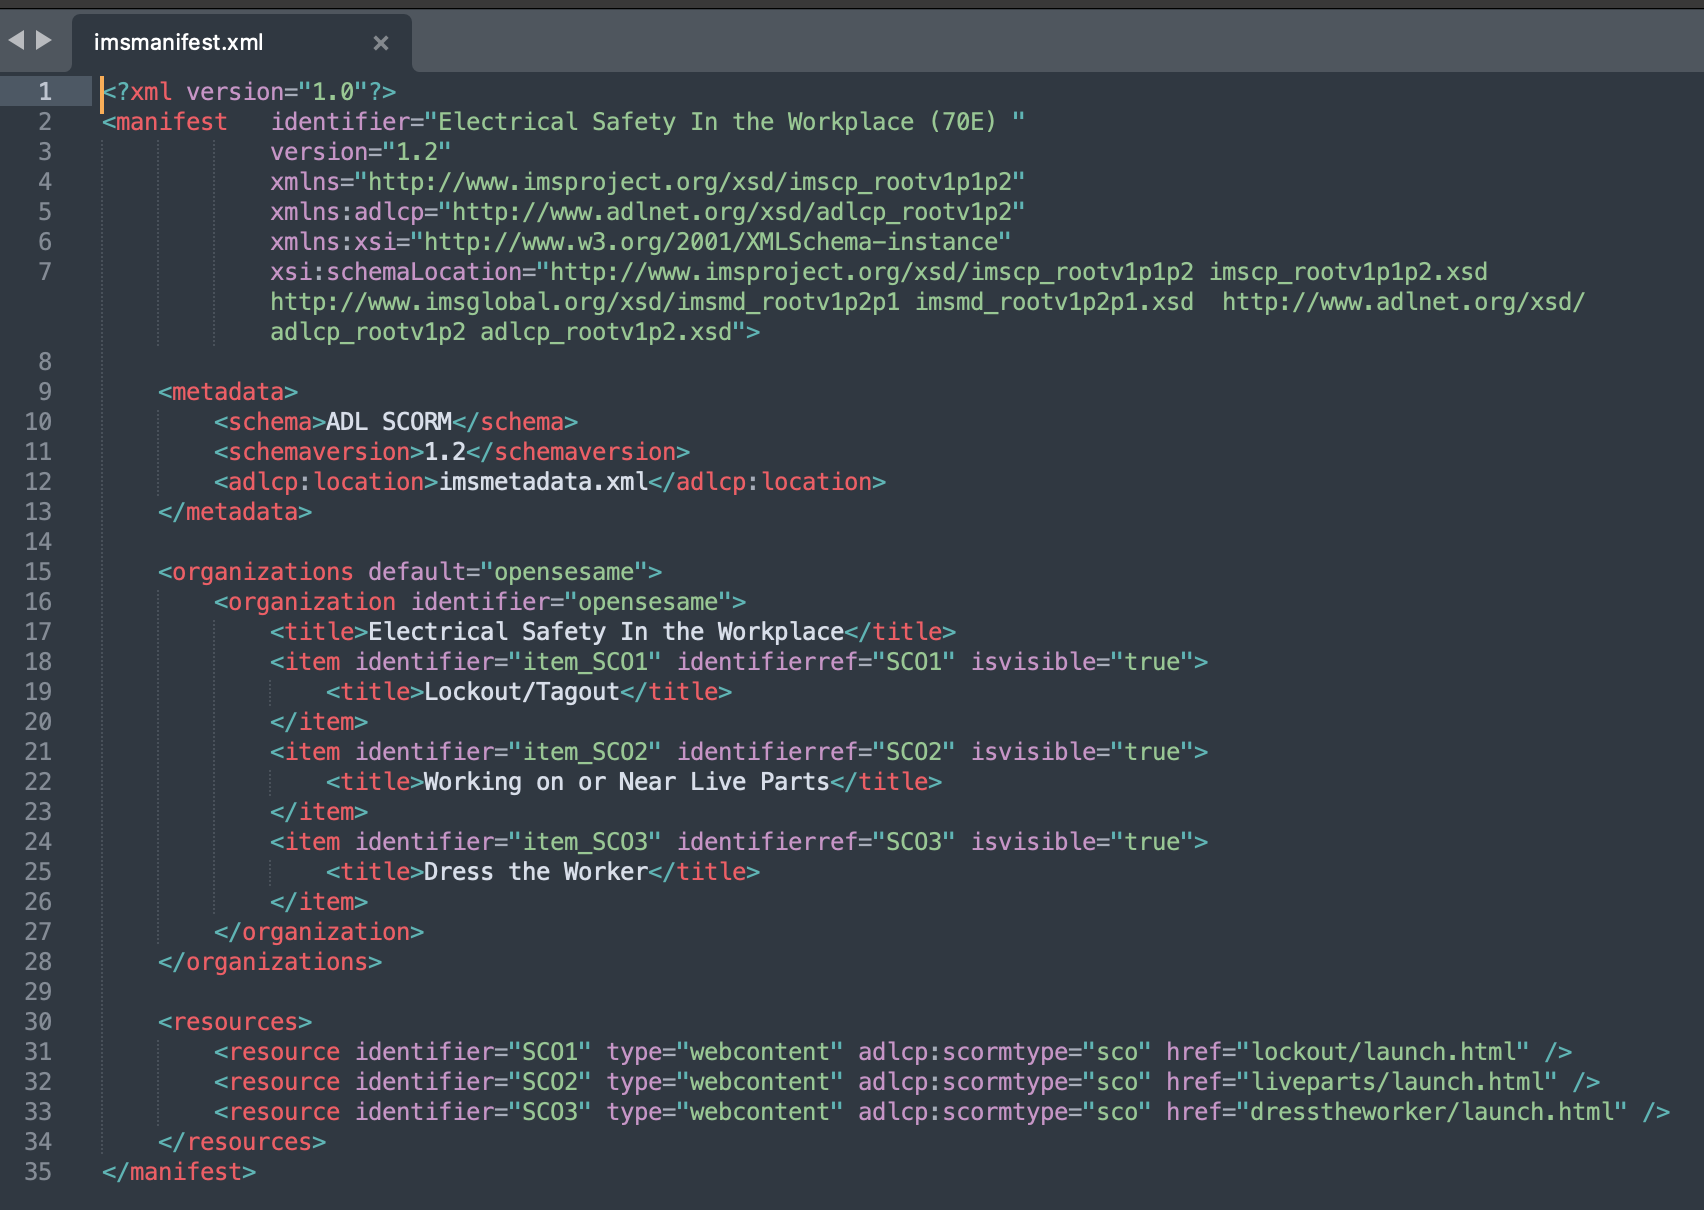Click the imsmetadata.xml location text

coord(543,482)
